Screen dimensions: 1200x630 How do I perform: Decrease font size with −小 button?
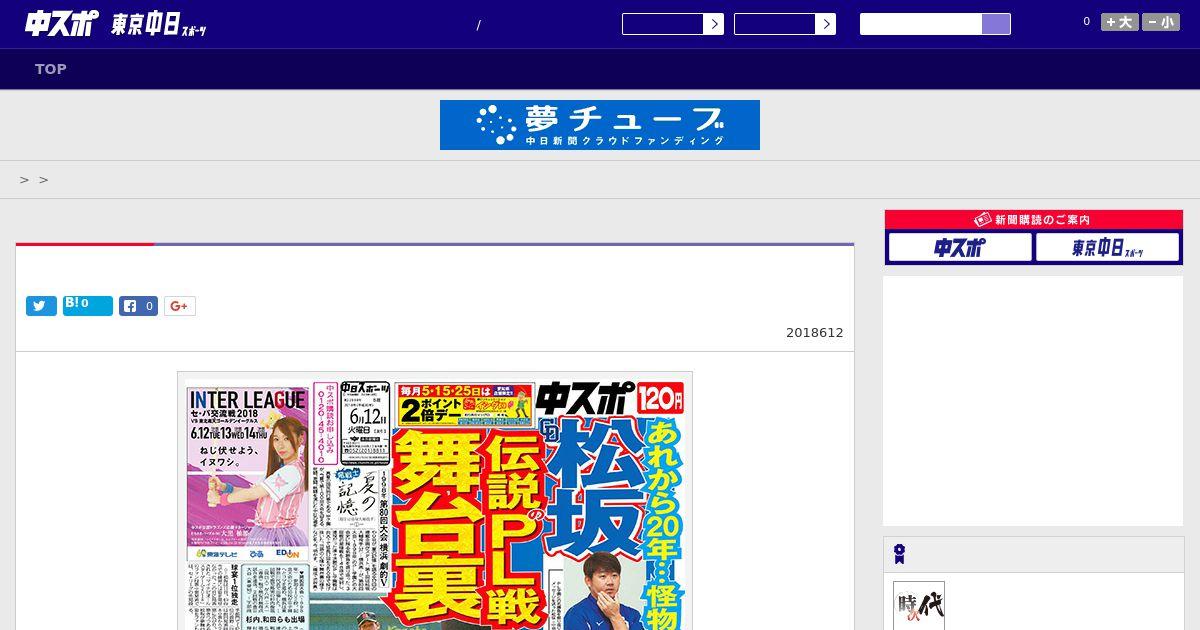coord(1161,22)
